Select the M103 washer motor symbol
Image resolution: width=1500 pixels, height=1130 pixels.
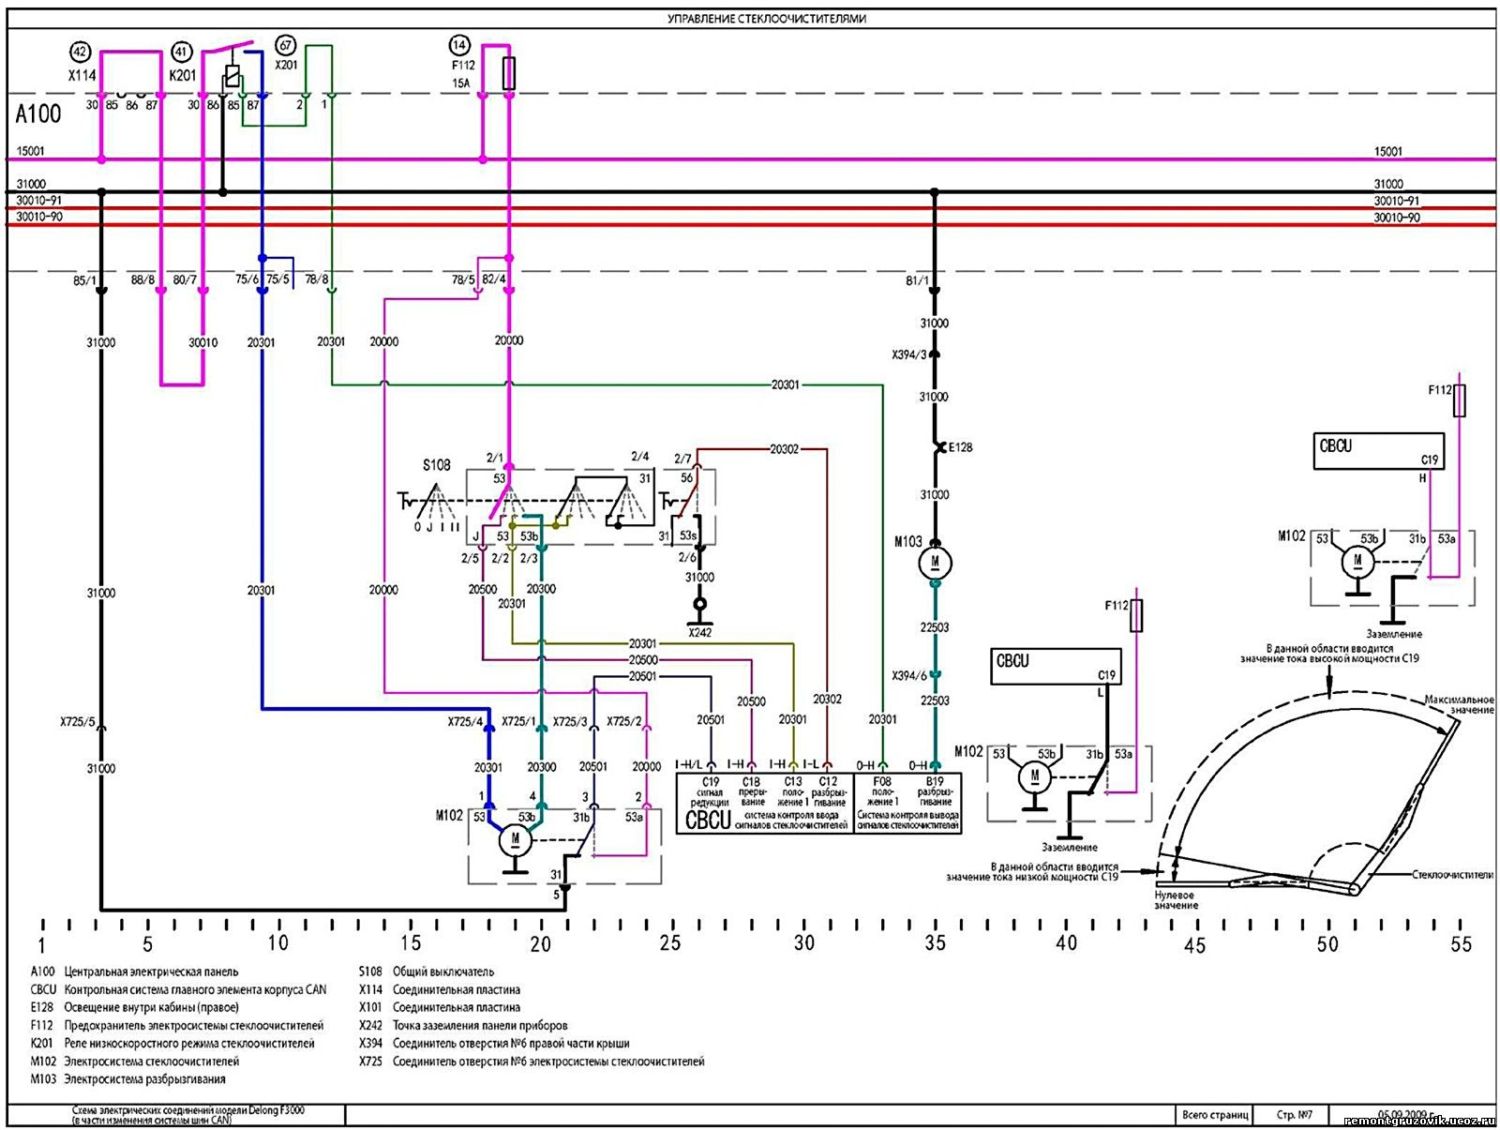[x=935, y=563]
